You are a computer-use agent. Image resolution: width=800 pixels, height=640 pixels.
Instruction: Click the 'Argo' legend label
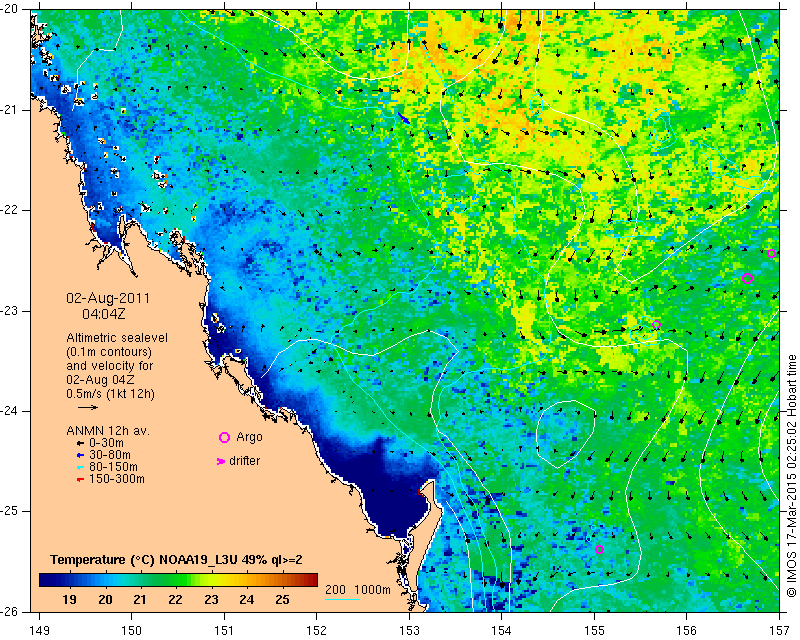click(x=249, y=437)
